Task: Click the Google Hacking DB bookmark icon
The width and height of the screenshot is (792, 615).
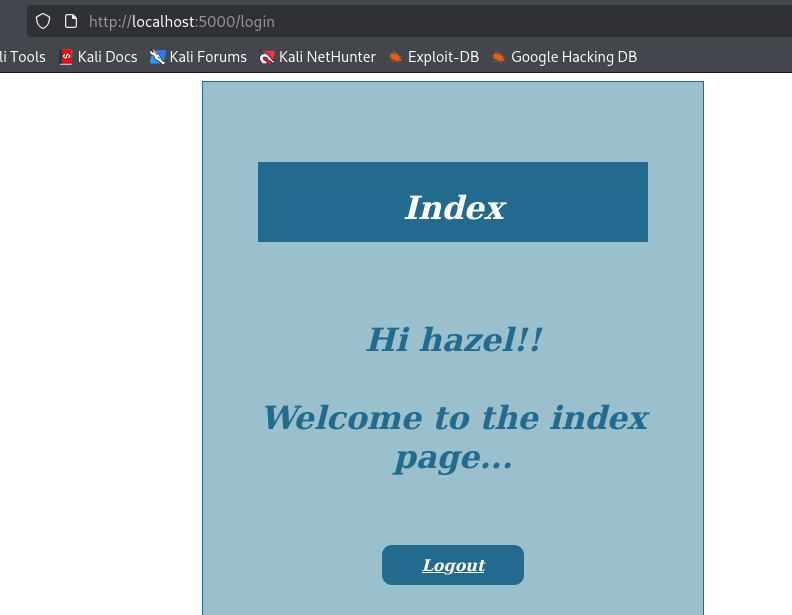Action: point(498,57)
